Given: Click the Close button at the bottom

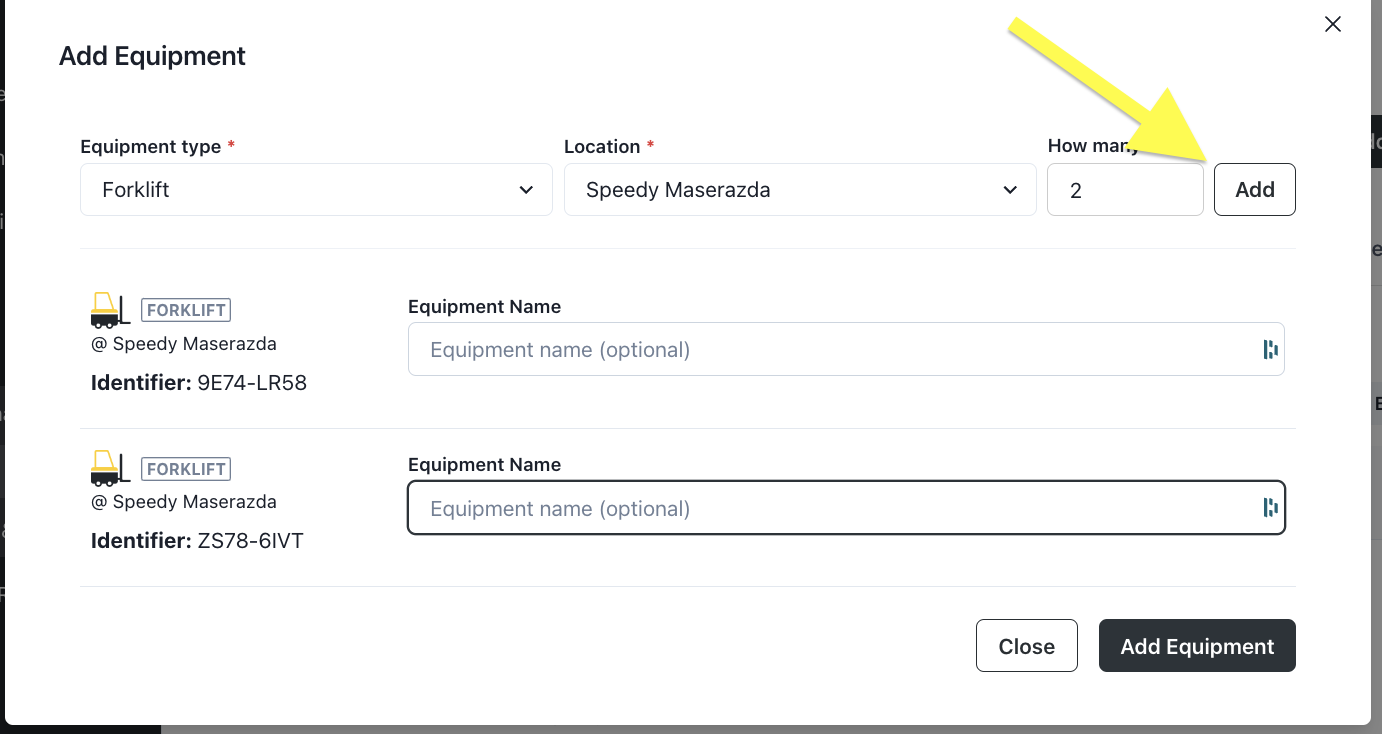Looking at the screenshot, I should [1026, 645].
